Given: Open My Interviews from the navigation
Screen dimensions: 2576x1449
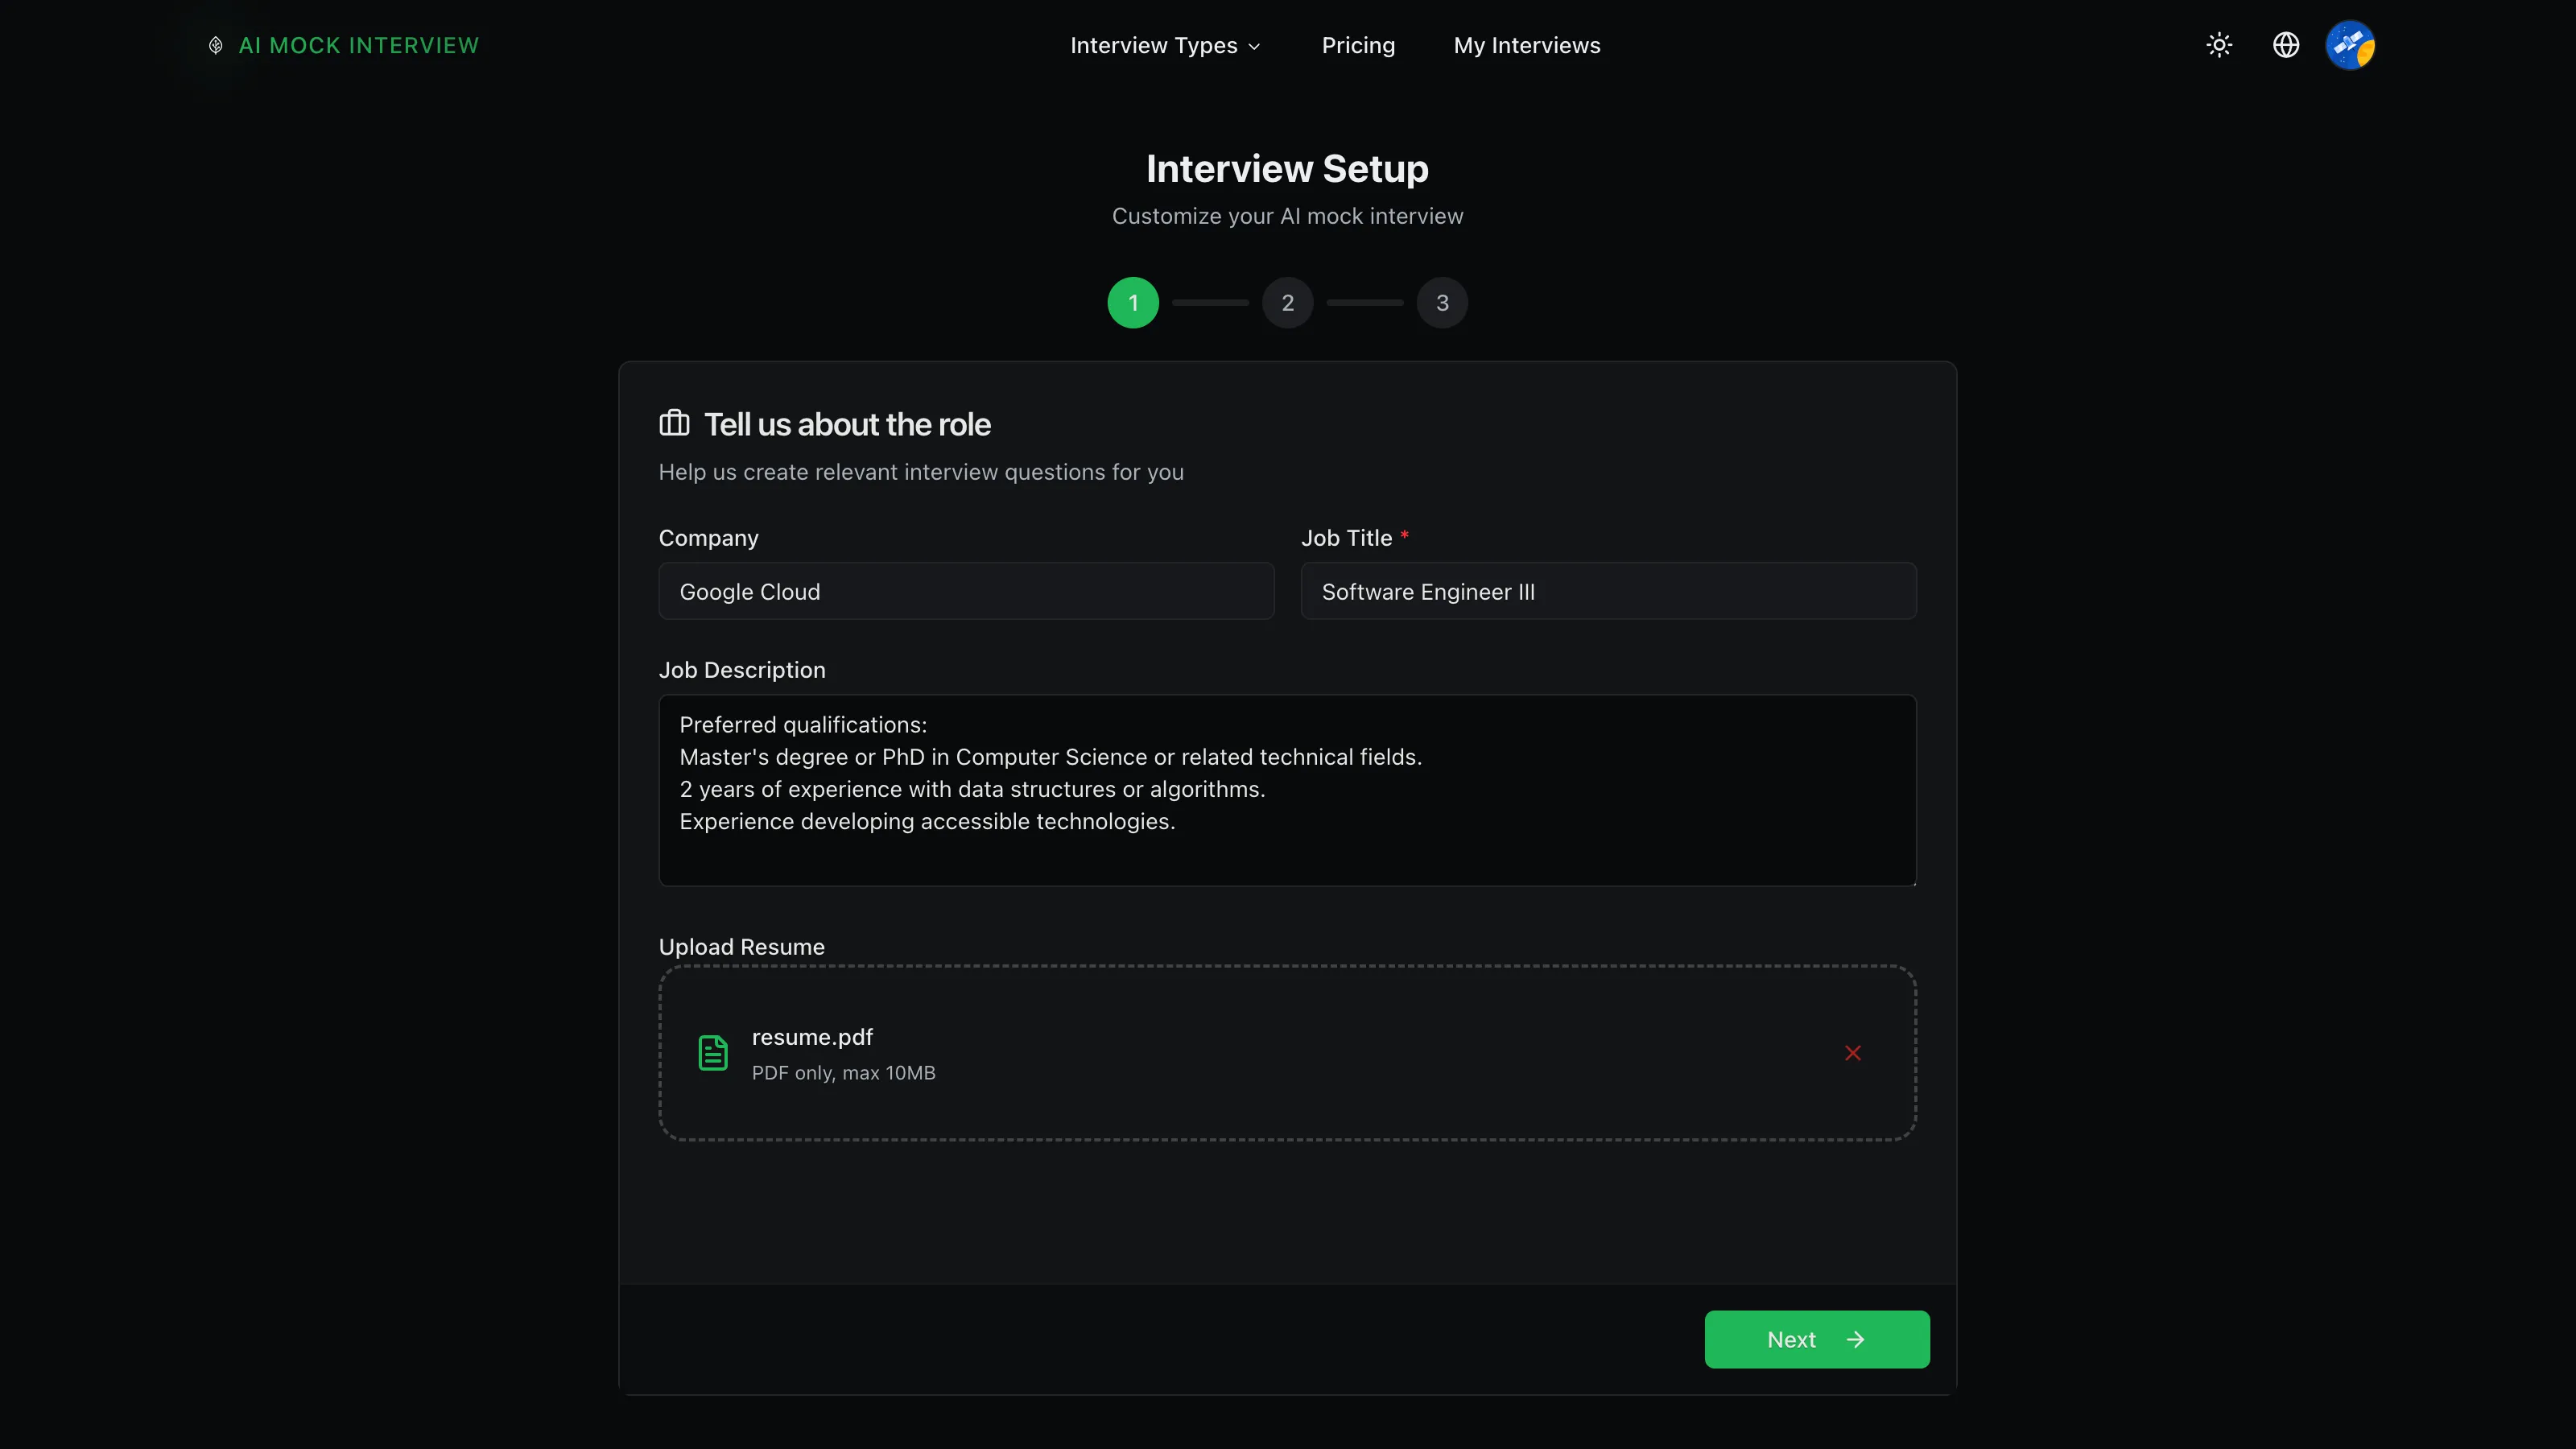Looking at the screenshot, I should [1527, 45].
